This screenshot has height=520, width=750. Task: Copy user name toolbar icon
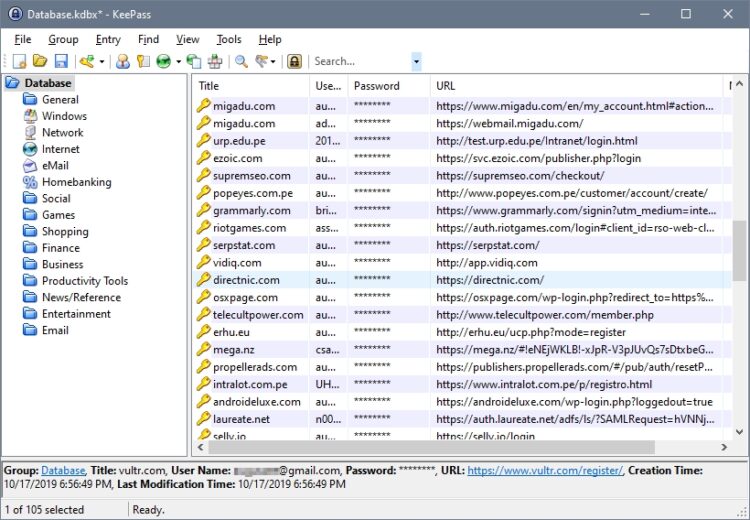pos(123,61)
